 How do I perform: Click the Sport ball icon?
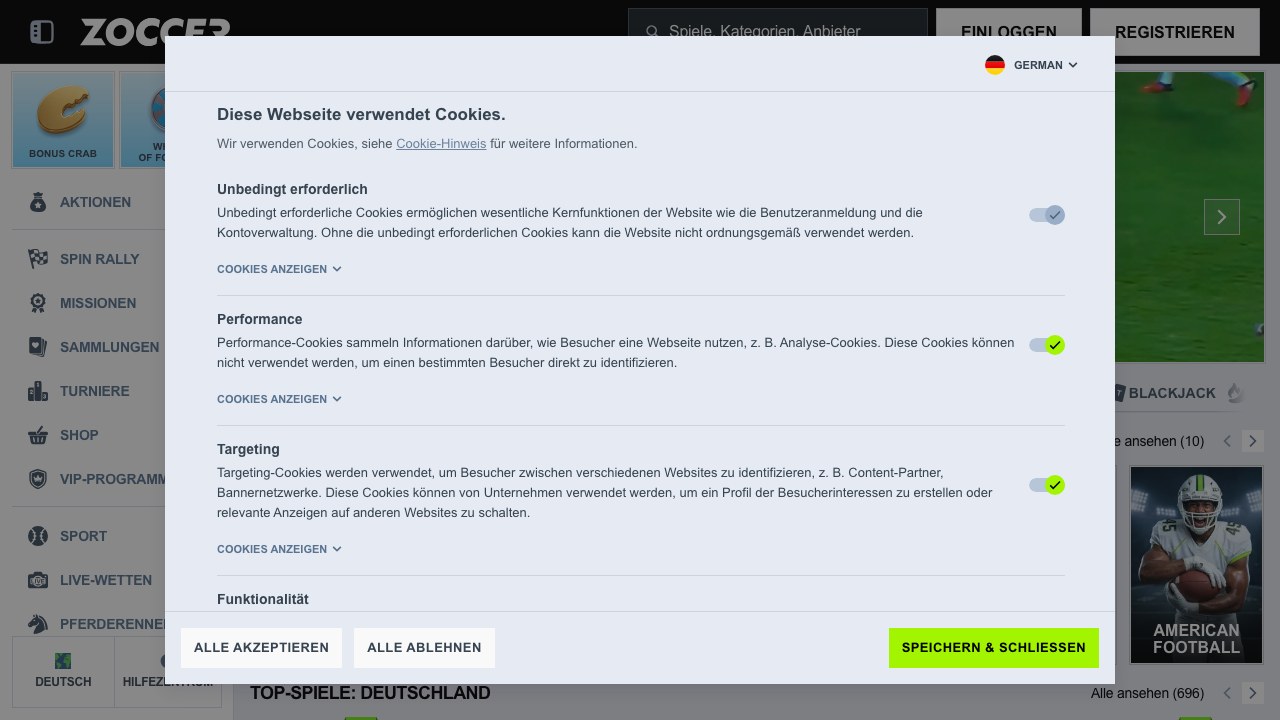(x=38, y=536)
